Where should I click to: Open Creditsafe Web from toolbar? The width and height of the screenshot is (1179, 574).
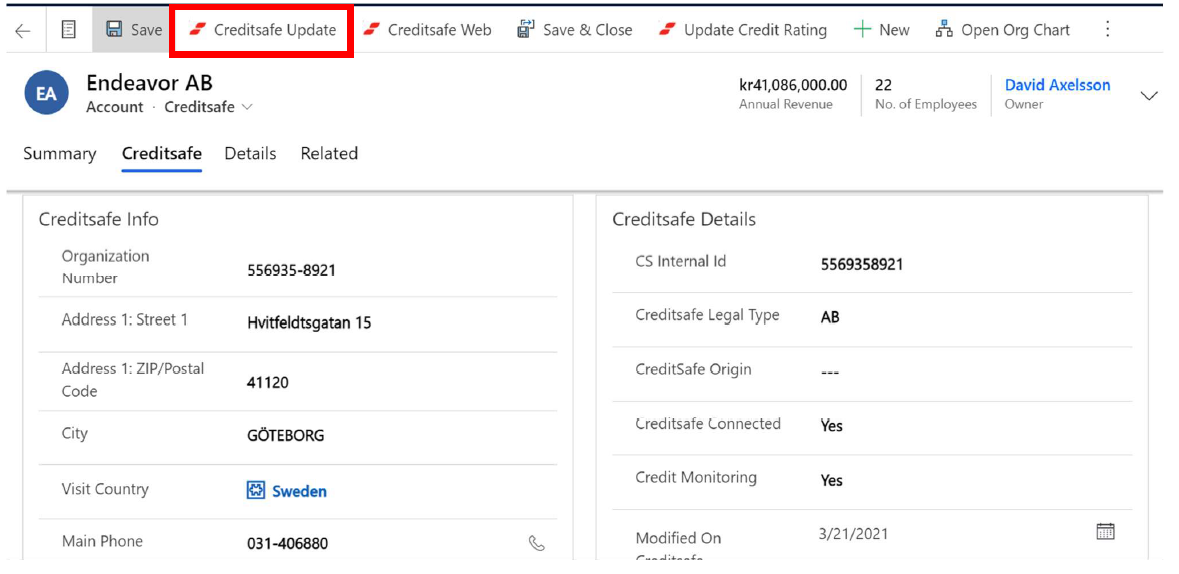(x=427, y=30)
